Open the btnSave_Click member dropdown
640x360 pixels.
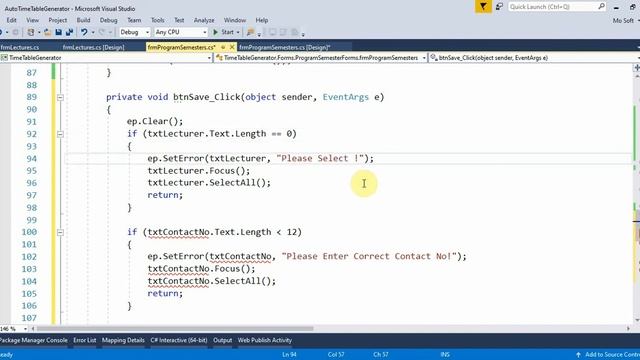(x=535, y=58)
